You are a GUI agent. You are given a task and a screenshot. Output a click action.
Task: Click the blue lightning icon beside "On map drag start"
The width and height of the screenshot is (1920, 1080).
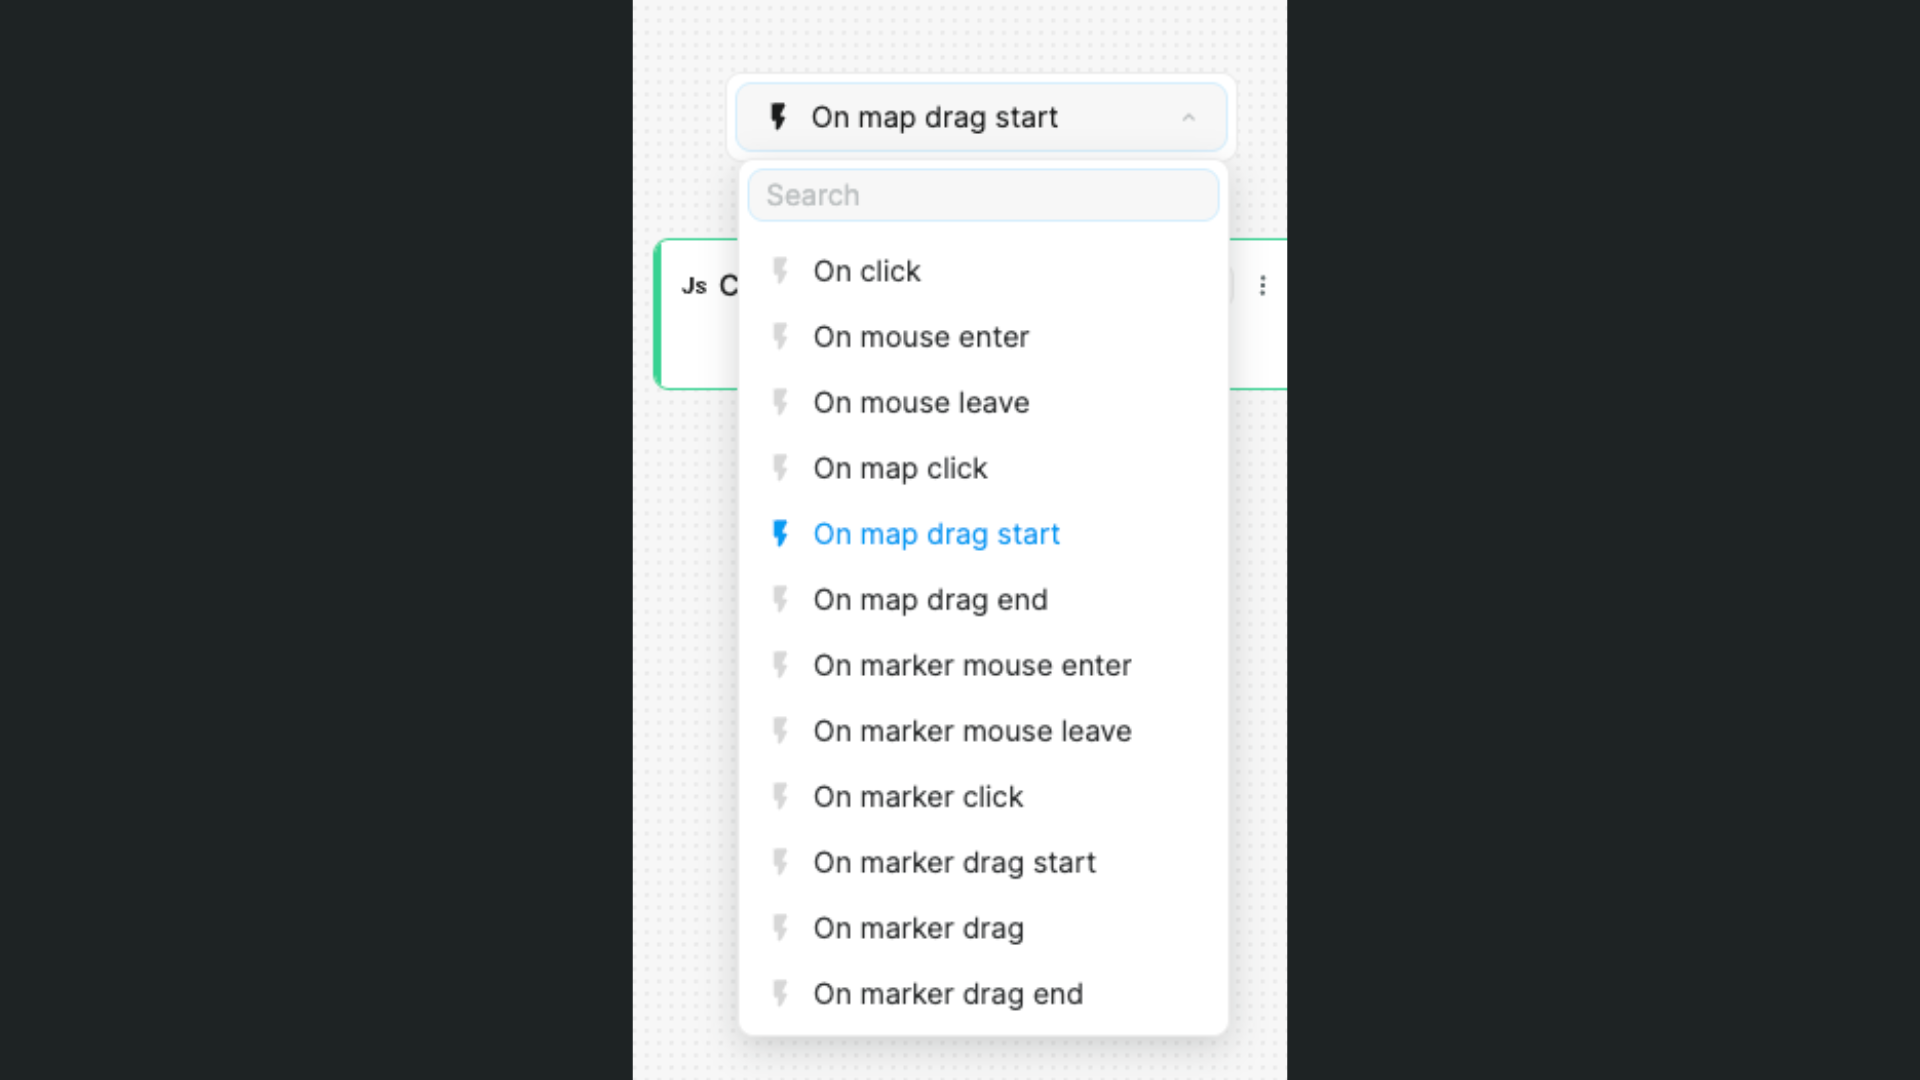[x=781, y=534]
